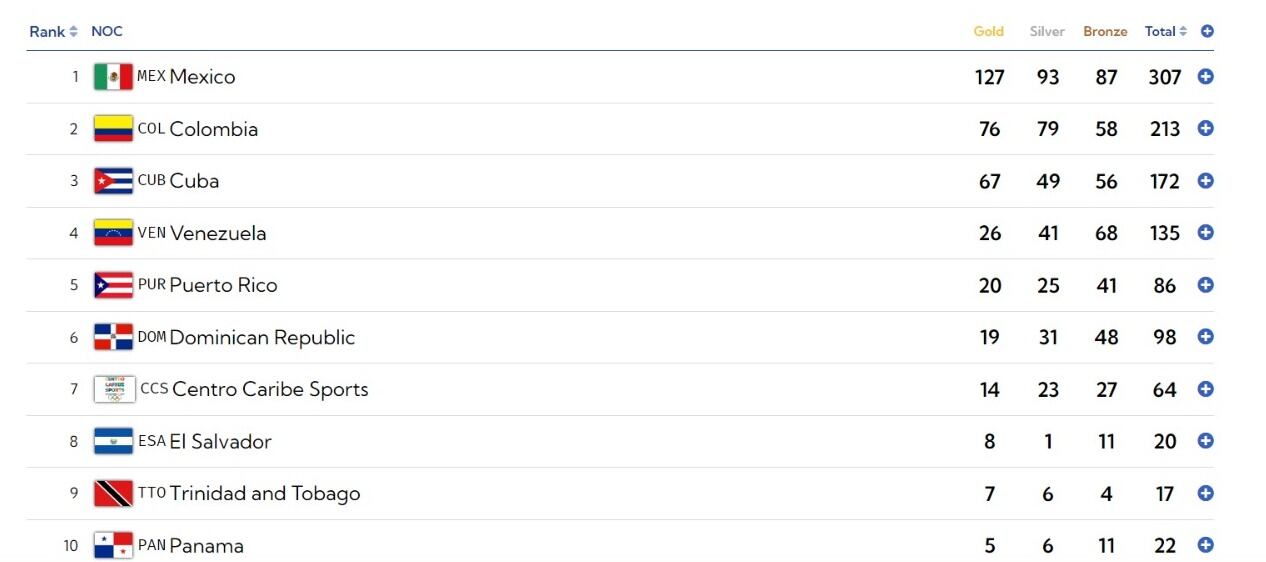
Task: Click the Silver column header
Action: coord(1047,31)
